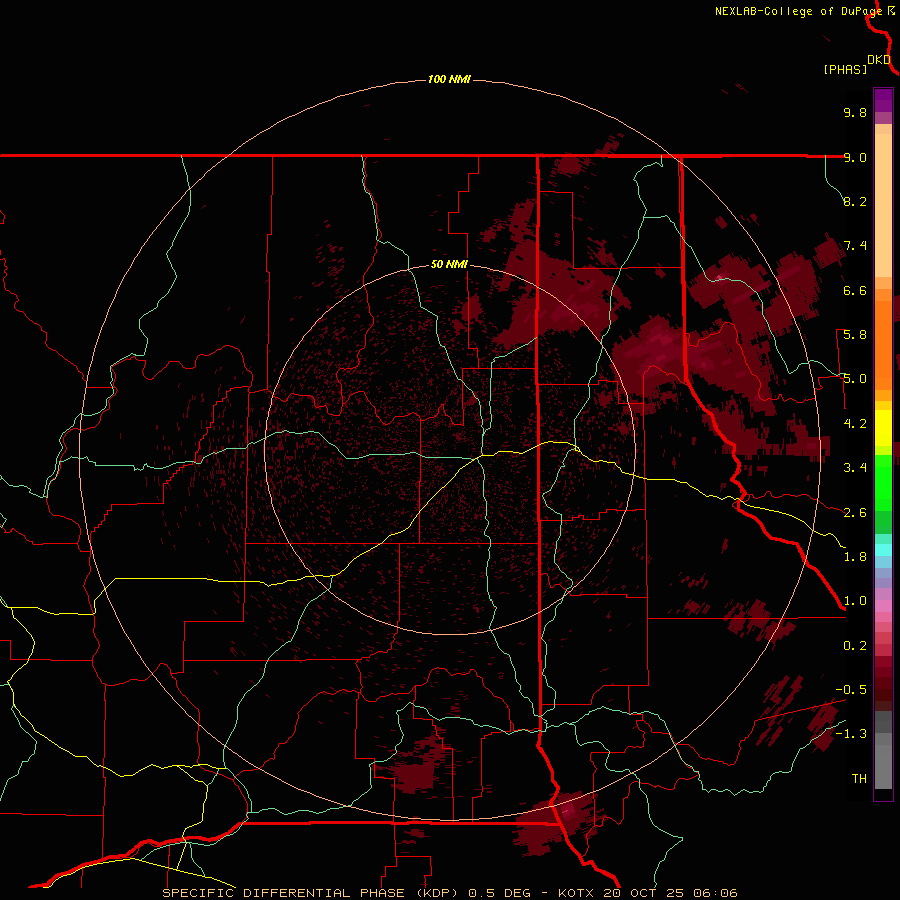This screenshot has width=900, height=900.
Task: Click the 20 OCT 25 date text
Action: (x=641, y=893)
